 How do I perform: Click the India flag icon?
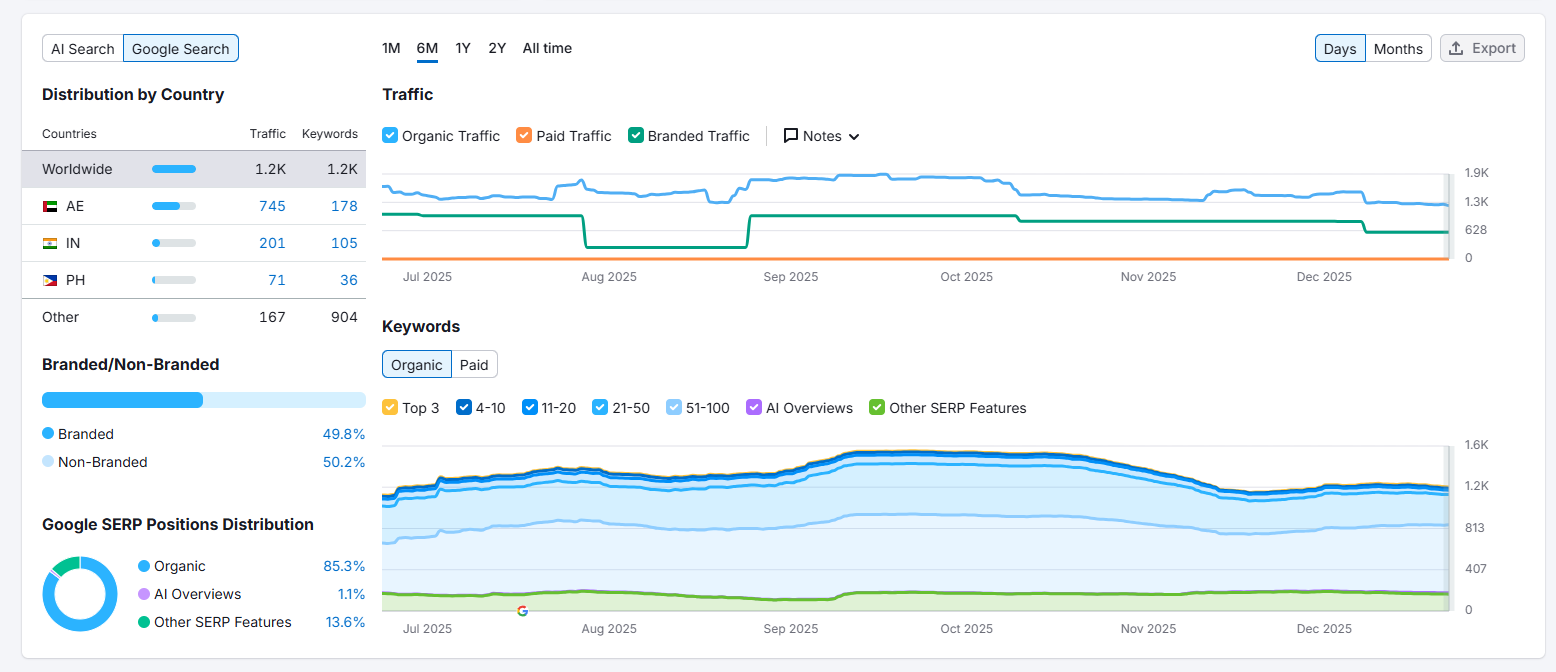pyautogui.click(x=50, y=243)
